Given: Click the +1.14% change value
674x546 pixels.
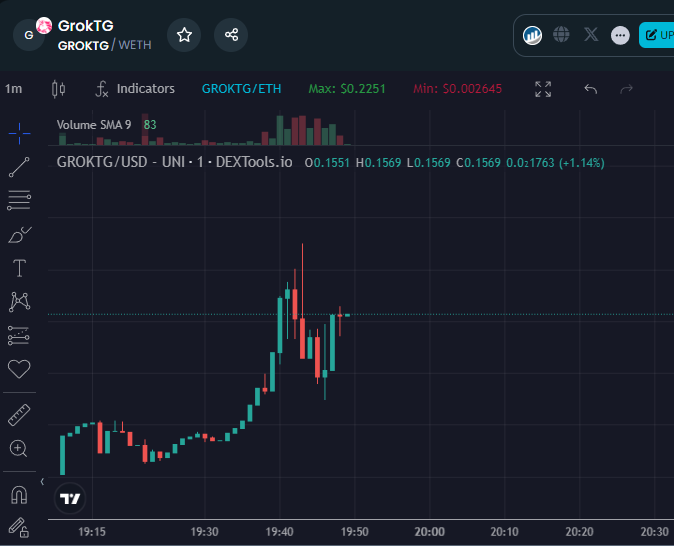Looking at the screenshot, I should (582, 163).
